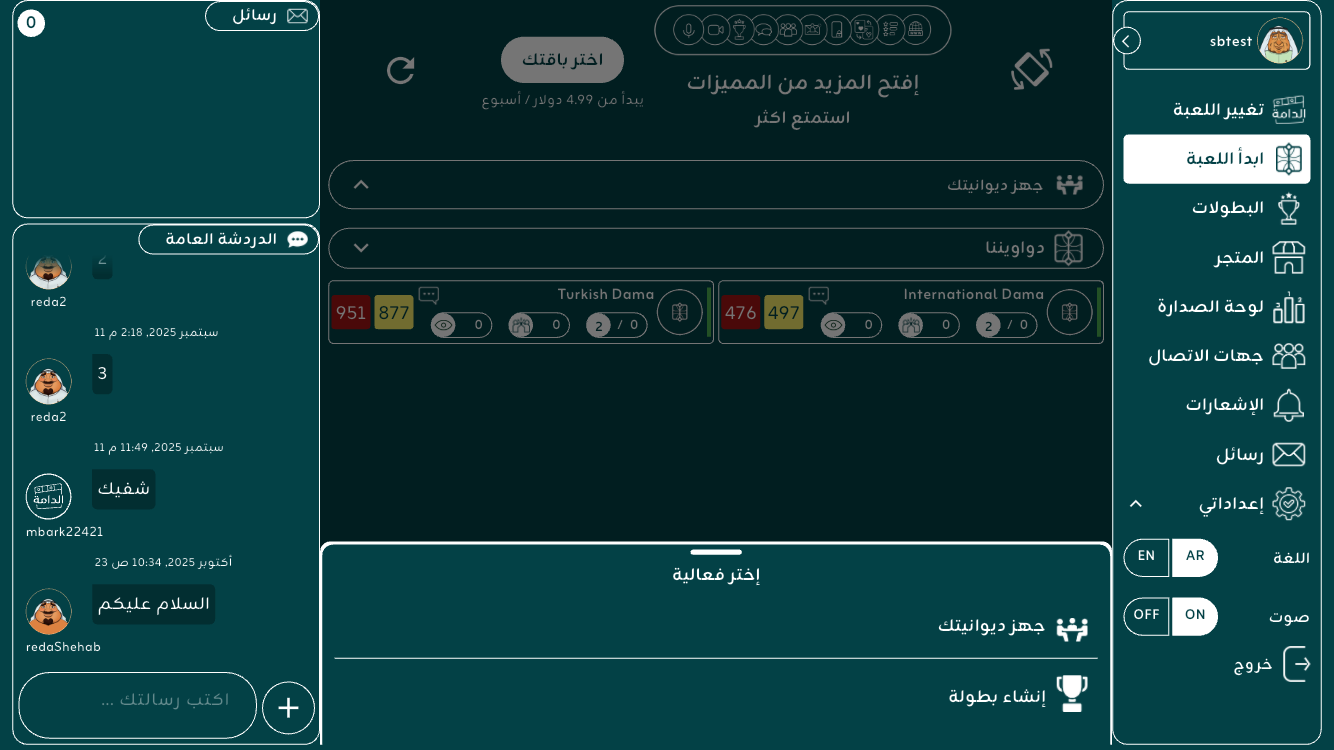The height and width of the screenshot is (750, 1334).
Task: Click the drag handle atop the activity sheet
Action: pos(716,552)
